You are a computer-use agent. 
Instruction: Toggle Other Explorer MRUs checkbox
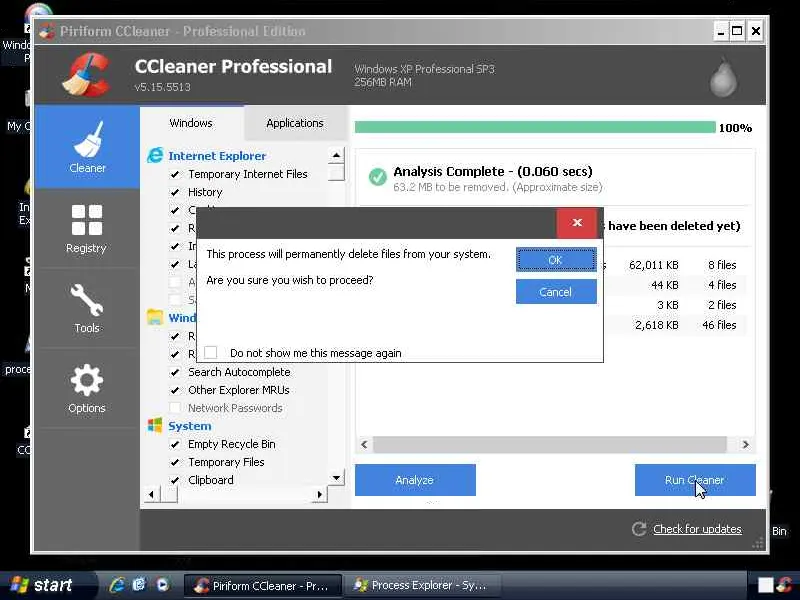(x=175, y=390)
